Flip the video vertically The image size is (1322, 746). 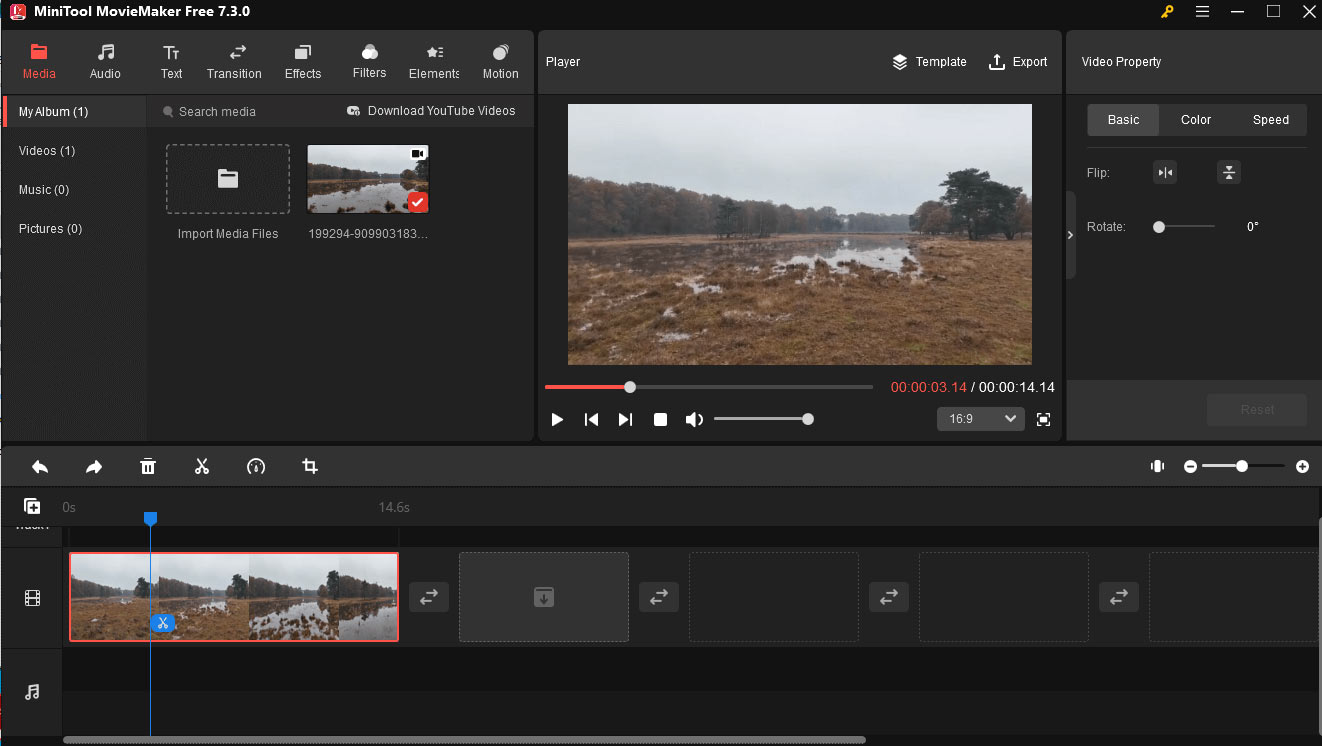click(1229, 173)
